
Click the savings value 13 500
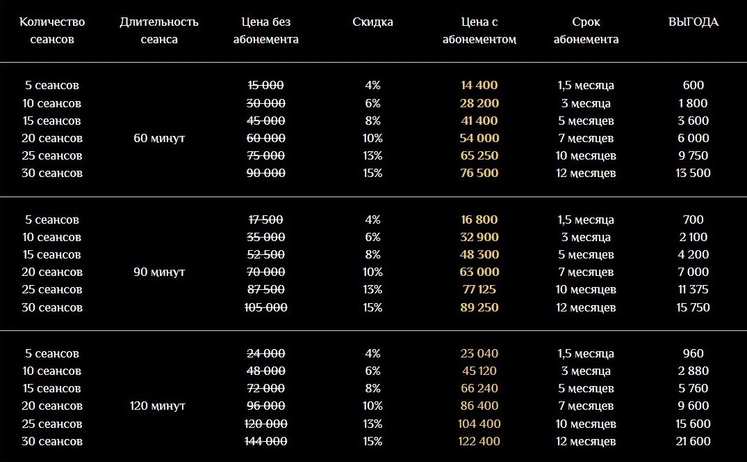coord(692,173)
